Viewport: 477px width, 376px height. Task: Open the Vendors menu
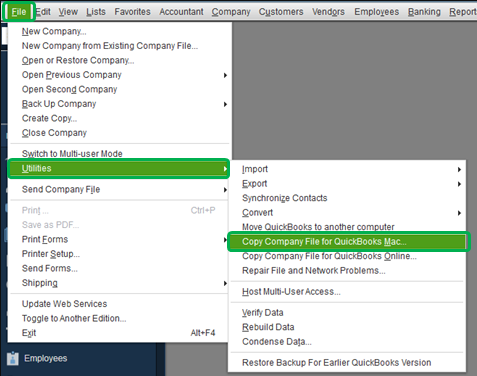328,12
